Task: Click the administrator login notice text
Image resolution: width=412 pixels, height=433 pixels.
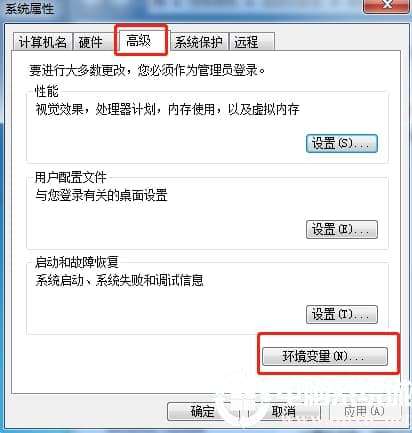Action: tap(147, 71)
